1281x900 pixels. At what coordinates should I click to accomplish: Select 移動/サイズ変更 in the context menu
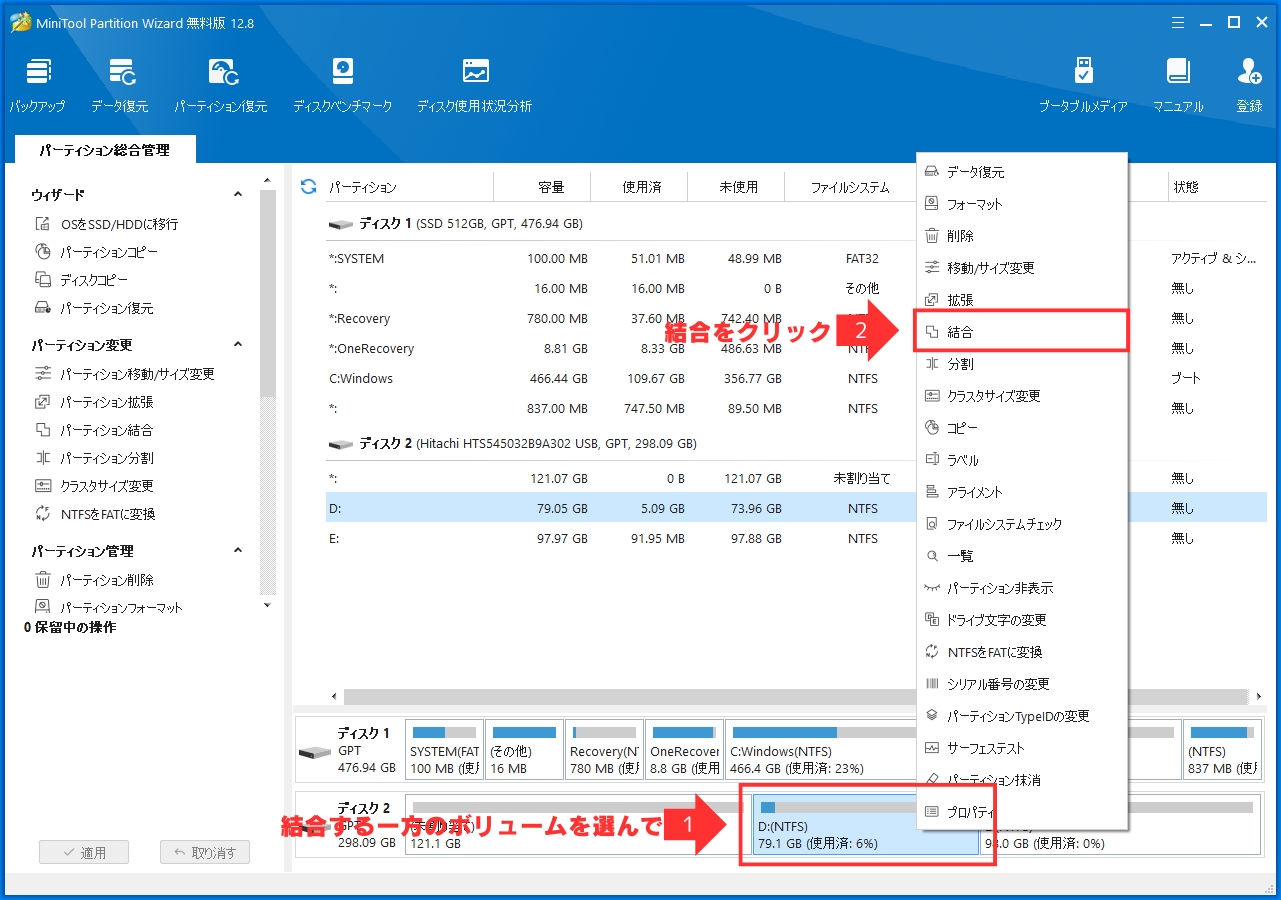(x=1022, y=268)
